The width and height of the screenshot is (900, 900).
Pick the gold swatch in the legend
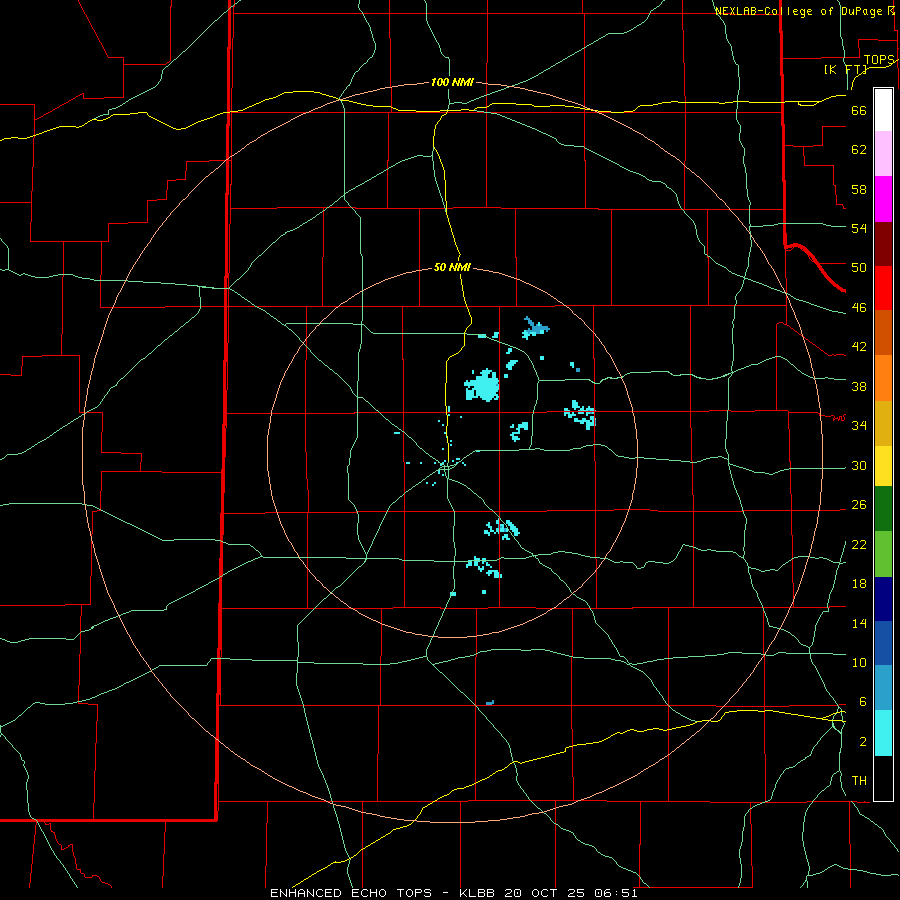click(x=883, y=423)
